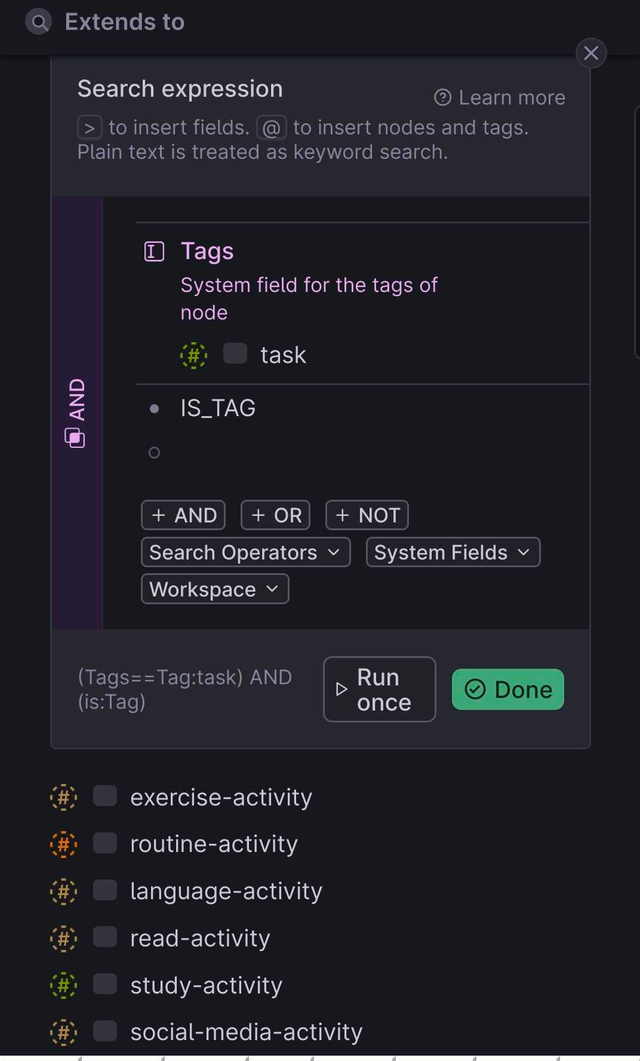Click the exercise-activity tag icon
640x1061 pixels.
(63, 797)
